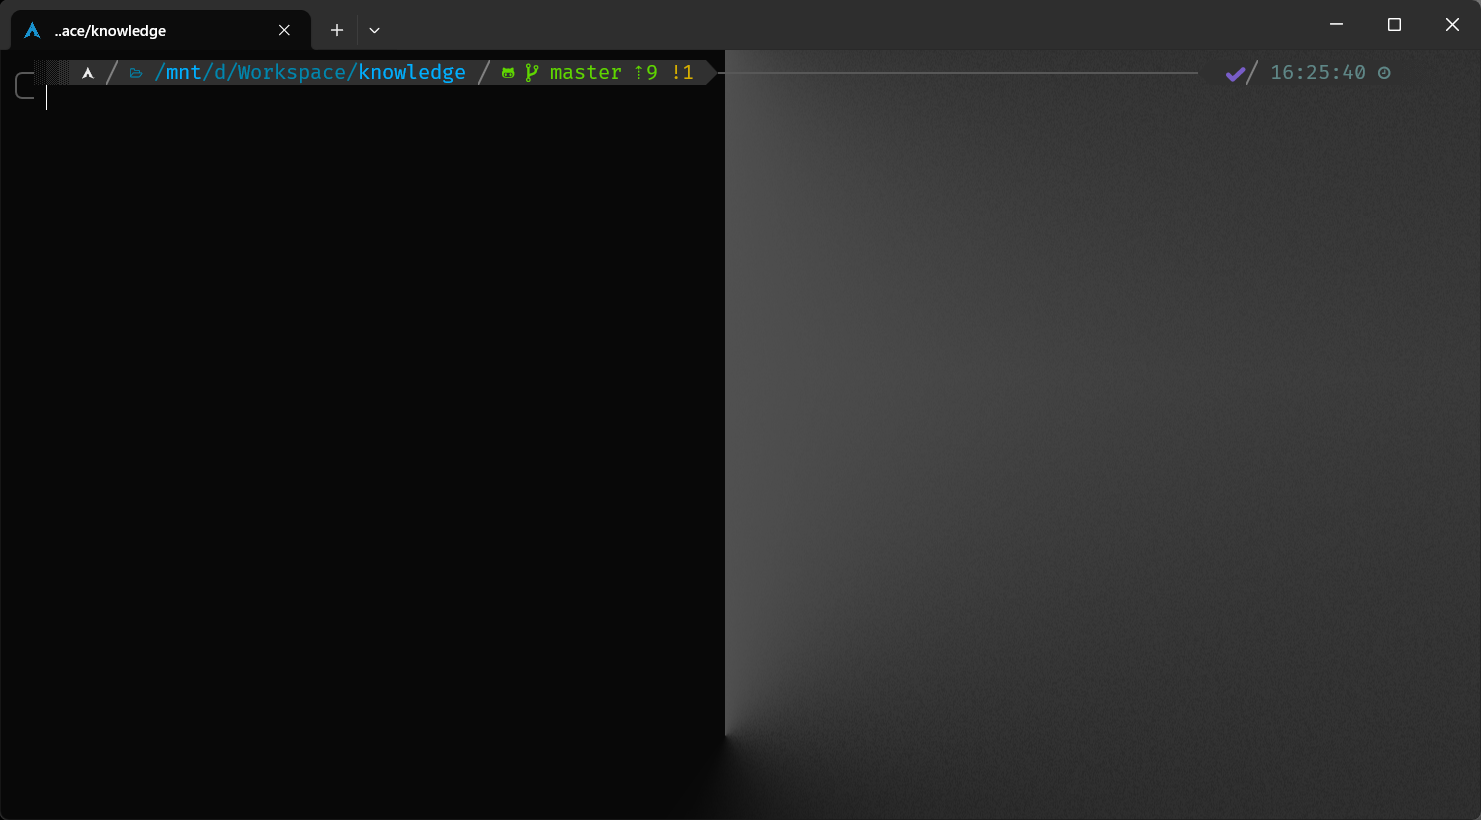Click the yellow !1 modified indicator

682,73
